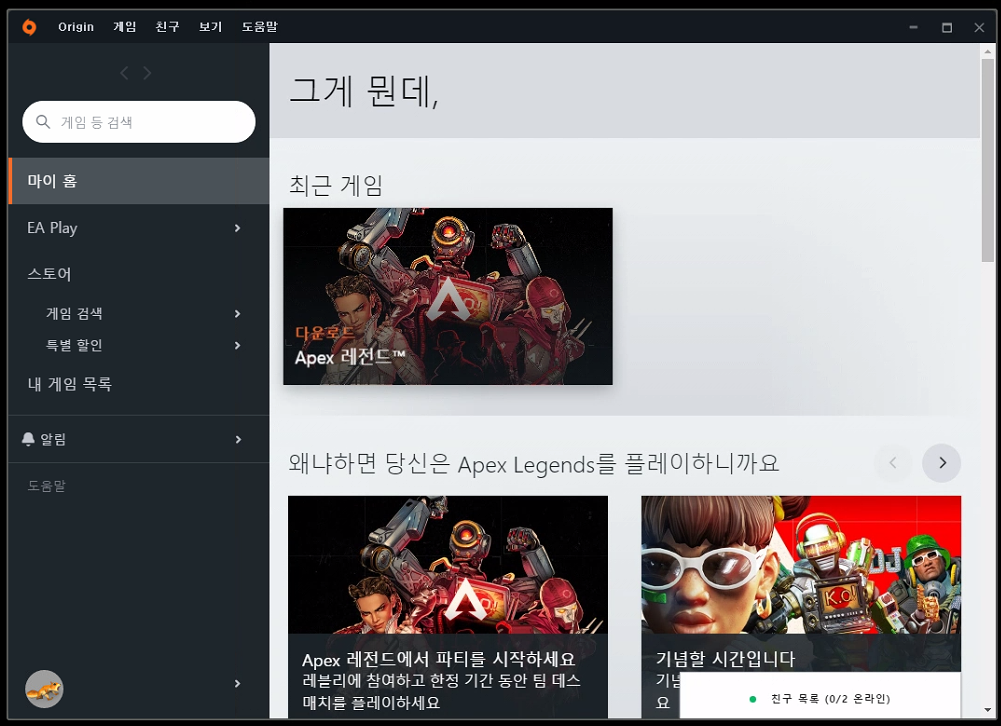The image size is (1001, 726).
Task: Open the 게임 menu
Action: [x=124, y=27]
